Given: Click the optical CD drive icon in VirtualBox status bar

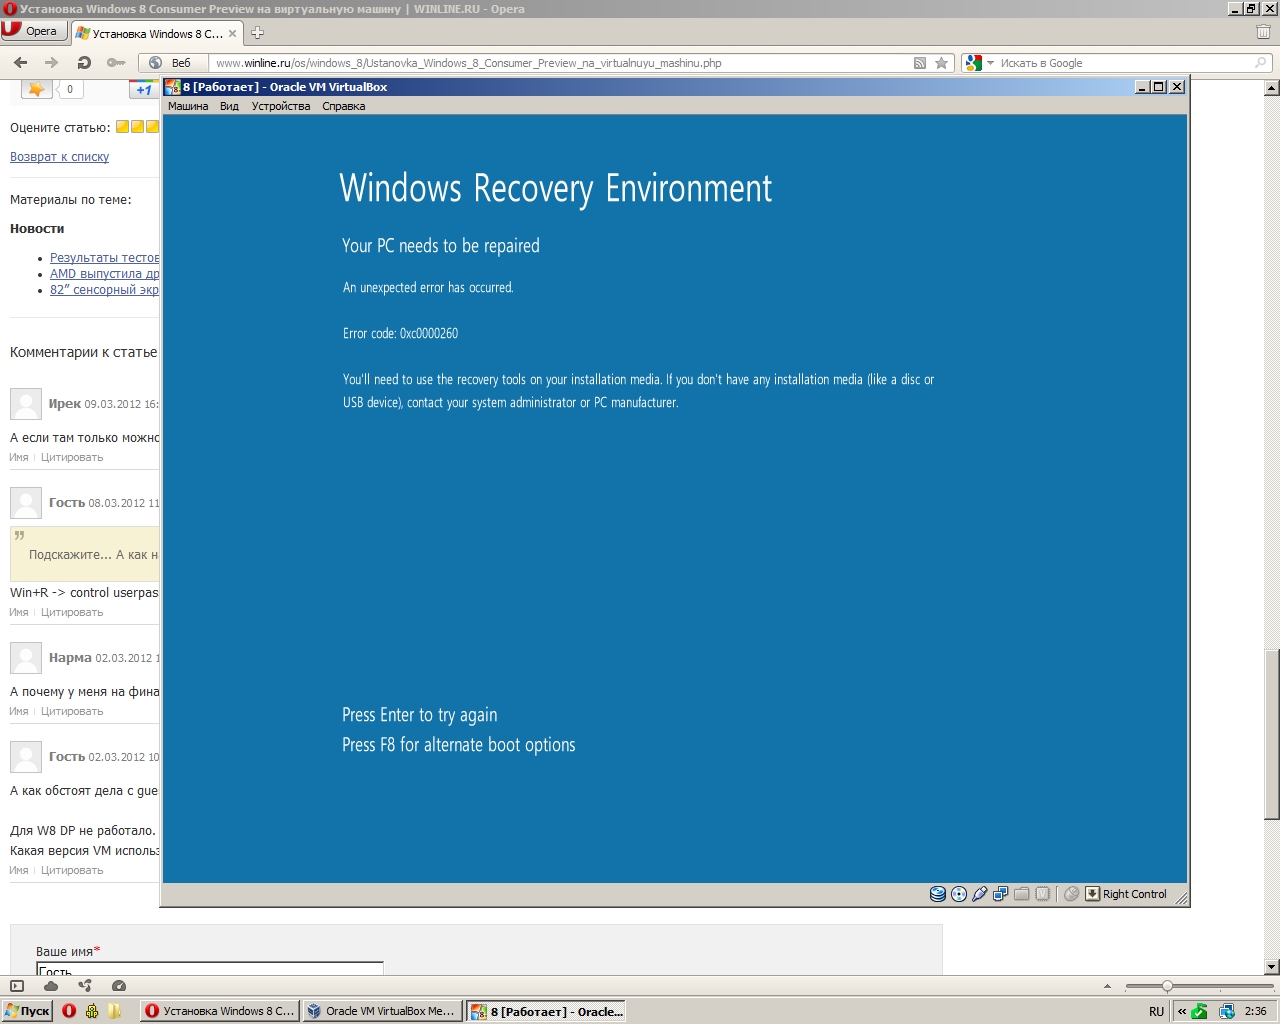Looking at the screenshot, I should point(959,894).
